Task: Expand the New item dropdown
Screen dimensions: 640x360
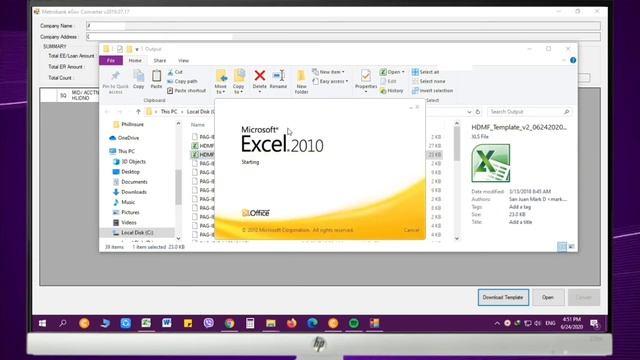Action: pyautogui.click(x=329, y=72)
